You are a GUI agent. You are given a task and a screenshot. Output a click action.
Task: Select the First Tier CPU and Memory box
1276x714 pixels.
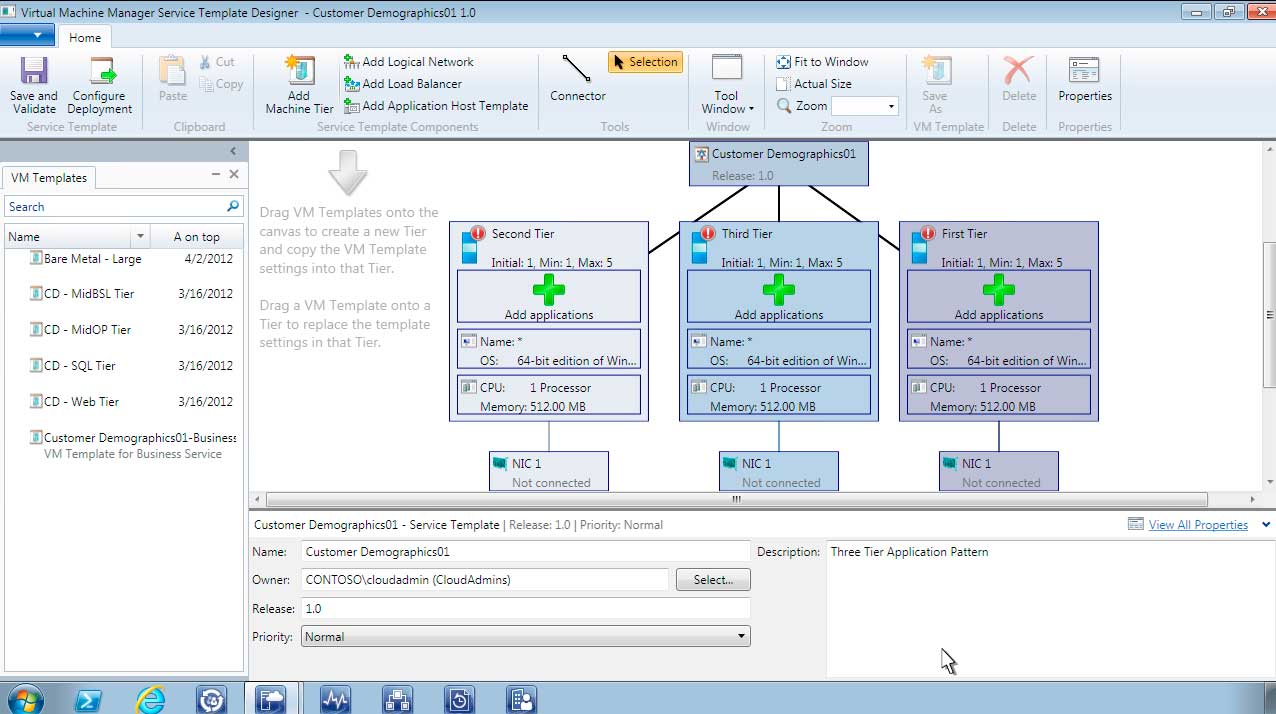(999, 395)
